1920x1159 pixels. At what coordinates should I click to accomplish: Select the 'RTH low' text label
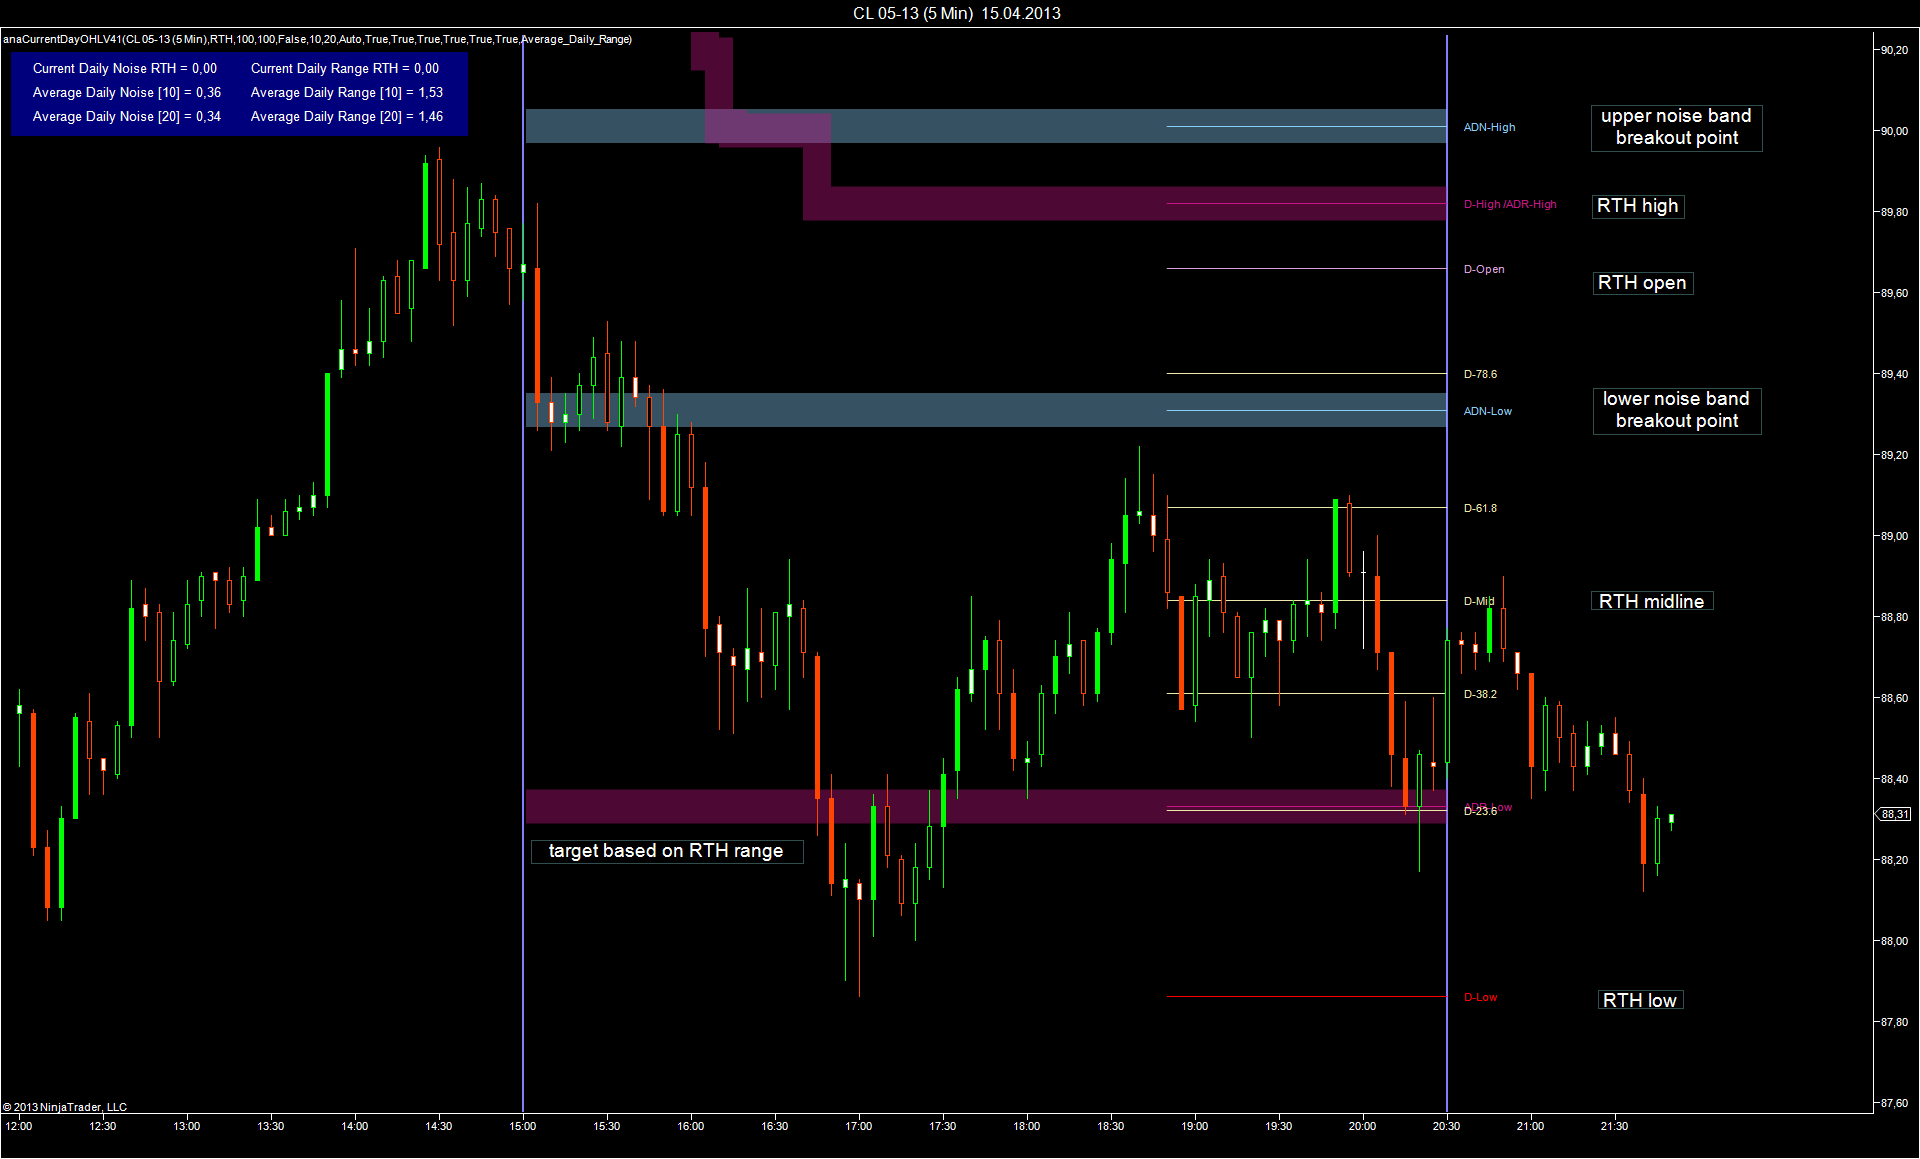click(x=1639, y=1000)
